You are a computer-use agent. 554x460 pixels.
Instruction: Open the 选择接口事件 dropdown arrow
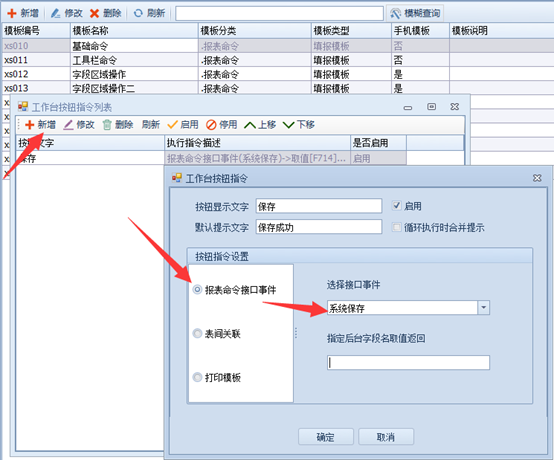[x=483, y=308]
